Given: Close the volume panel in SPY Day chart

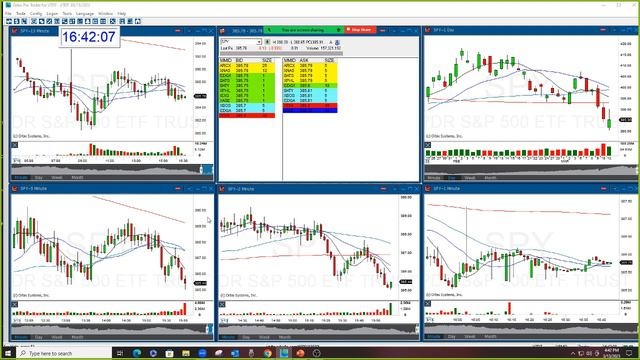Looking at the screenshot, I should click(x=428, y=145).
